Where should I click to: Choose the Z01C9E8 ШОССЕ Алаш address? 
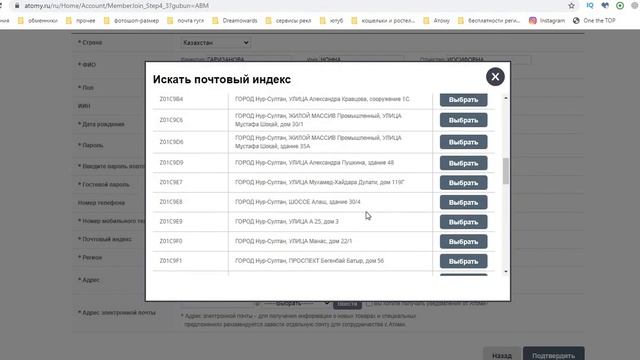[x=463, y=202]
